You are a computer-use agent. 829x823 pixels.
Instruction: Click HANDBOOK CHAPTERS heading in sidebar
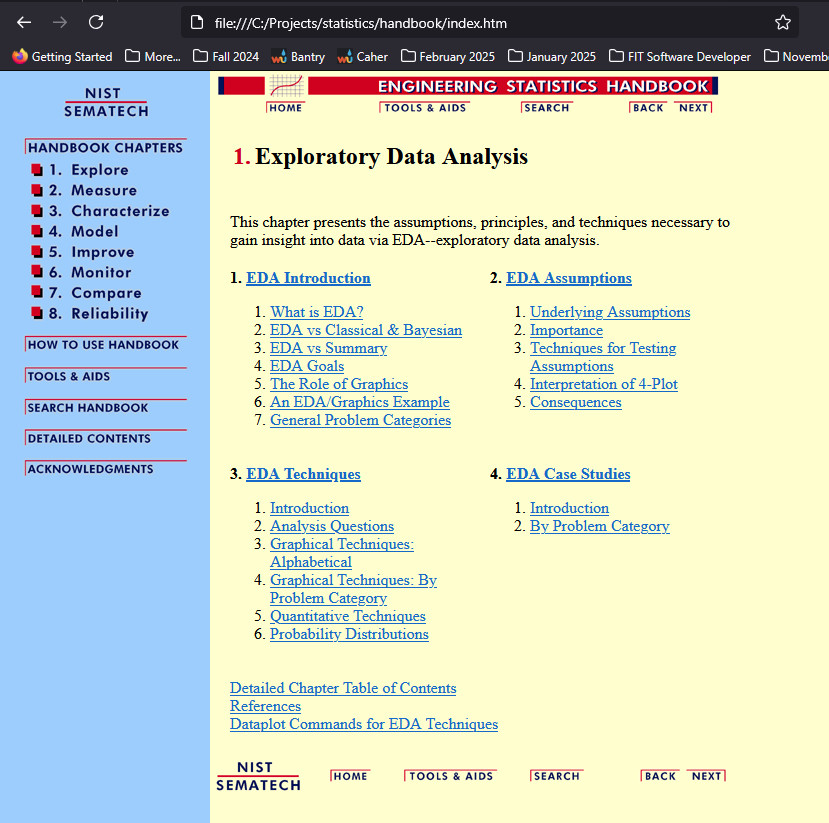105,147
